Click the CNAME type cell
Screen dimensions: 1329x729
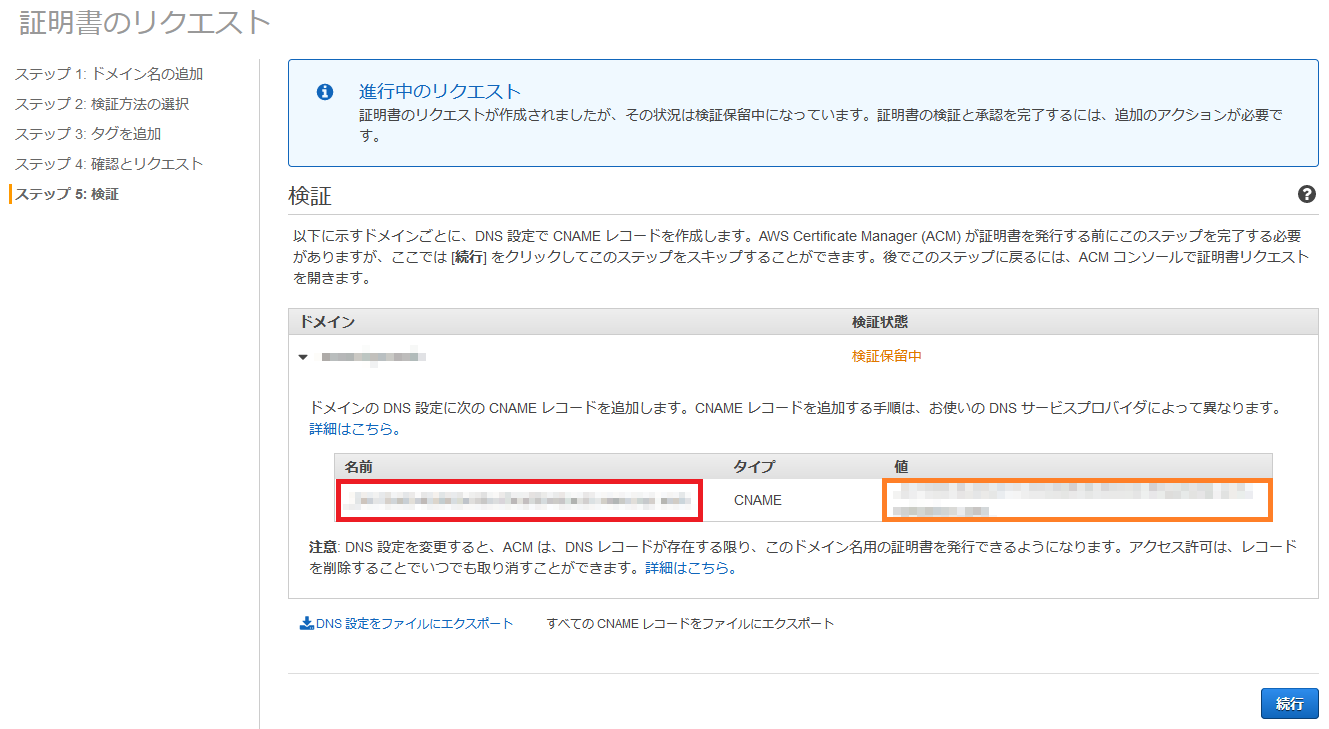tap(758, 500)
